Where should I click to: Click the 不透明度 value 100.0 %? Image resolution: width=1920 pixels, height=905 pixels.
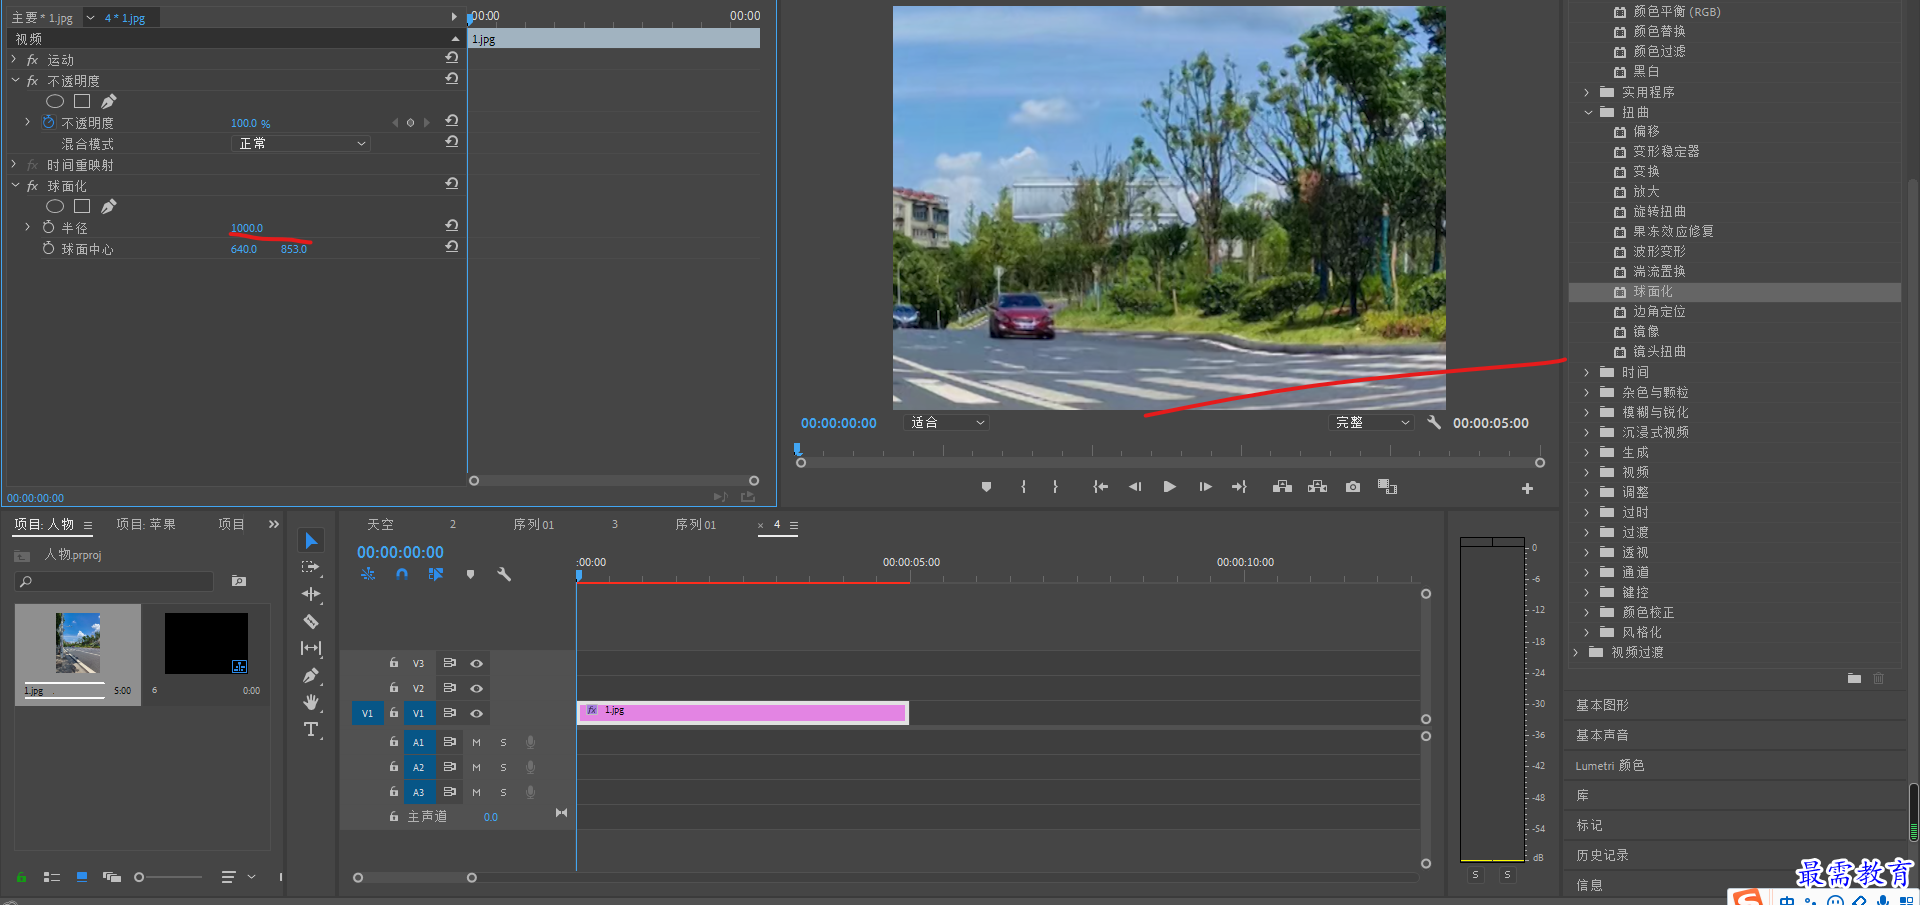[250, 123]
